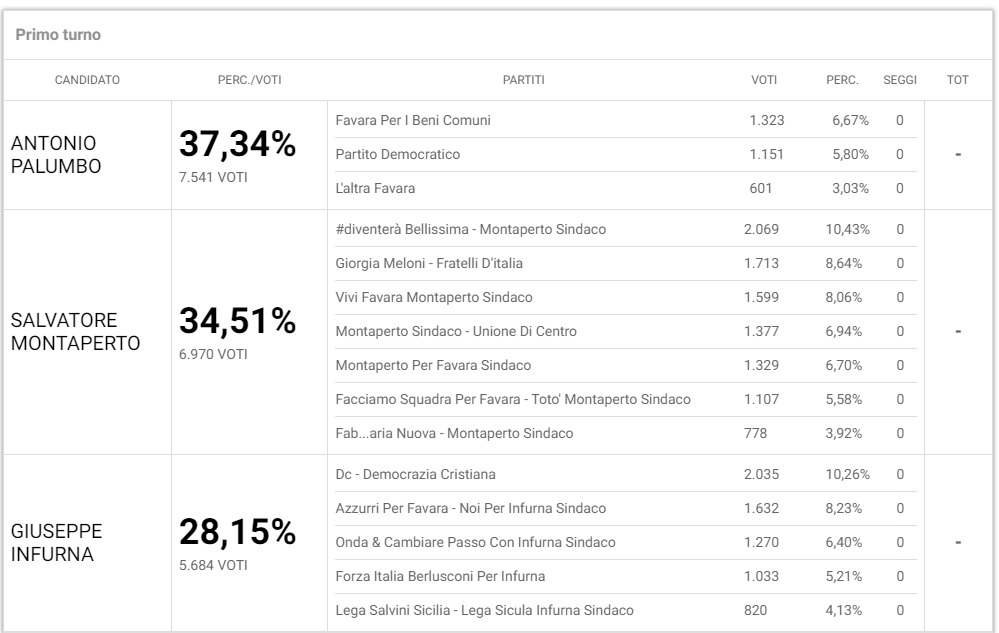The height and width of the screenshot is (633, 999).
Task: Select the Partito Democratico party row
Action: pos(626,154)
